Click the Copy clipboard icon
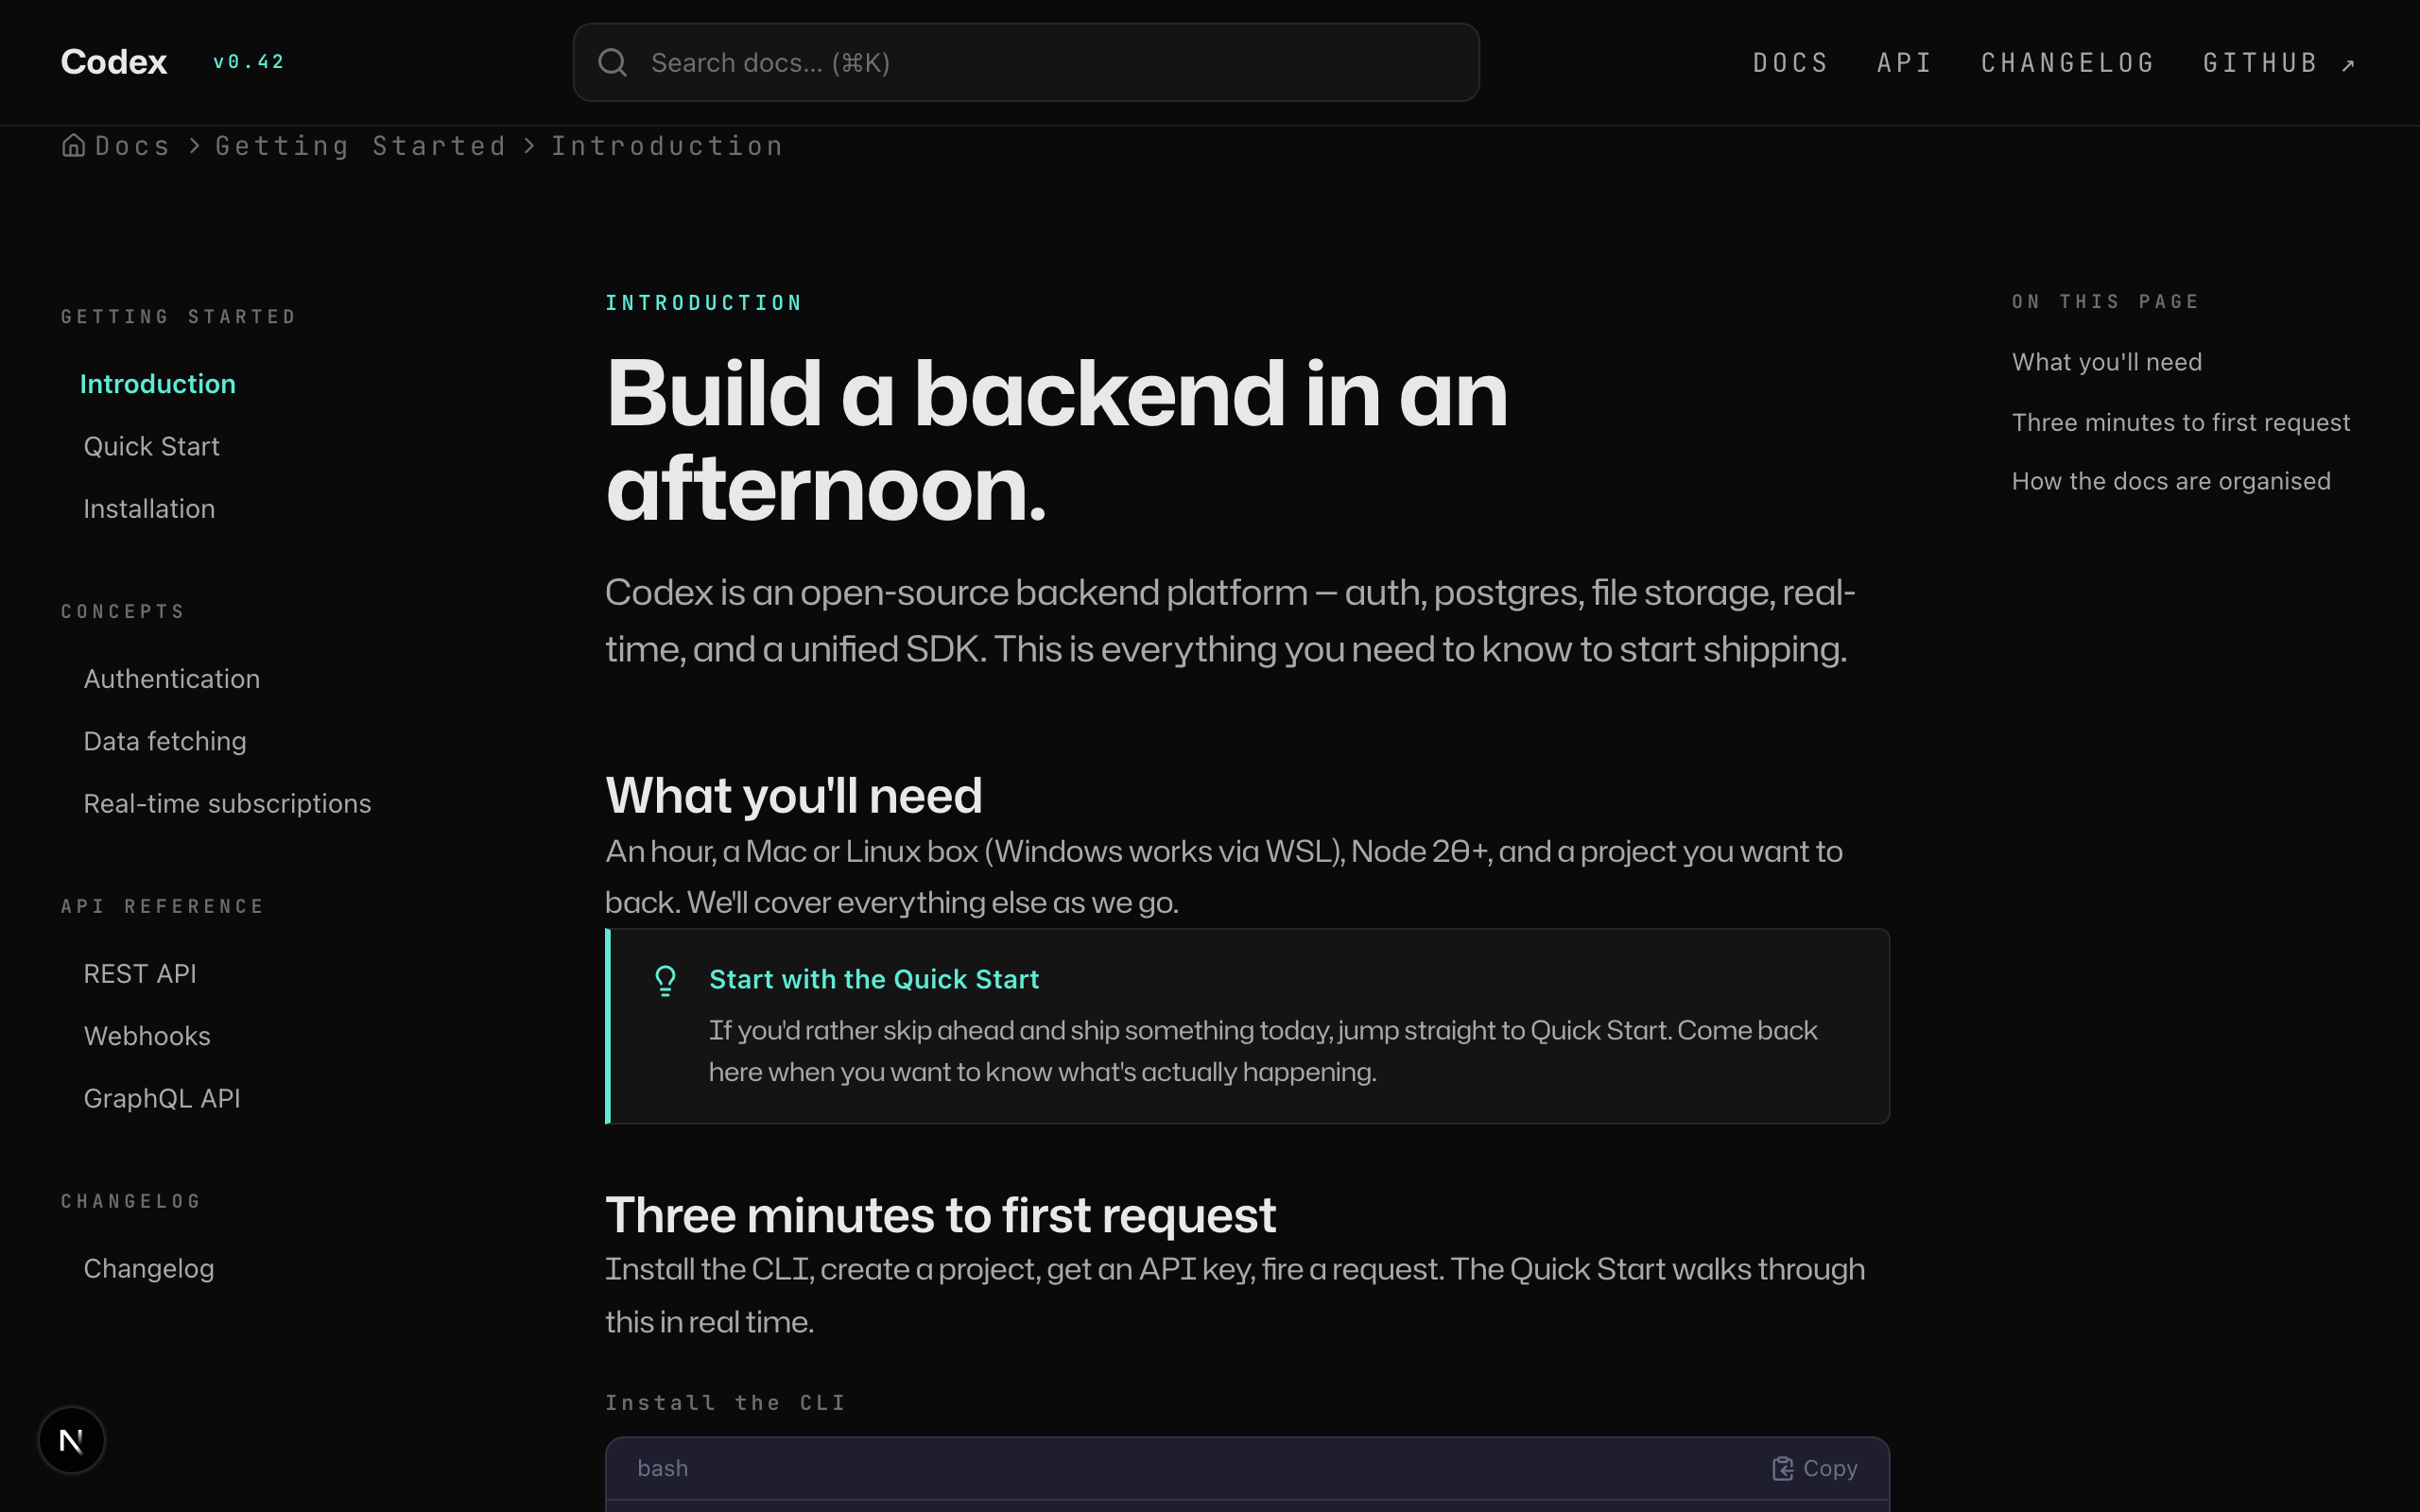 (1782, 1468)
